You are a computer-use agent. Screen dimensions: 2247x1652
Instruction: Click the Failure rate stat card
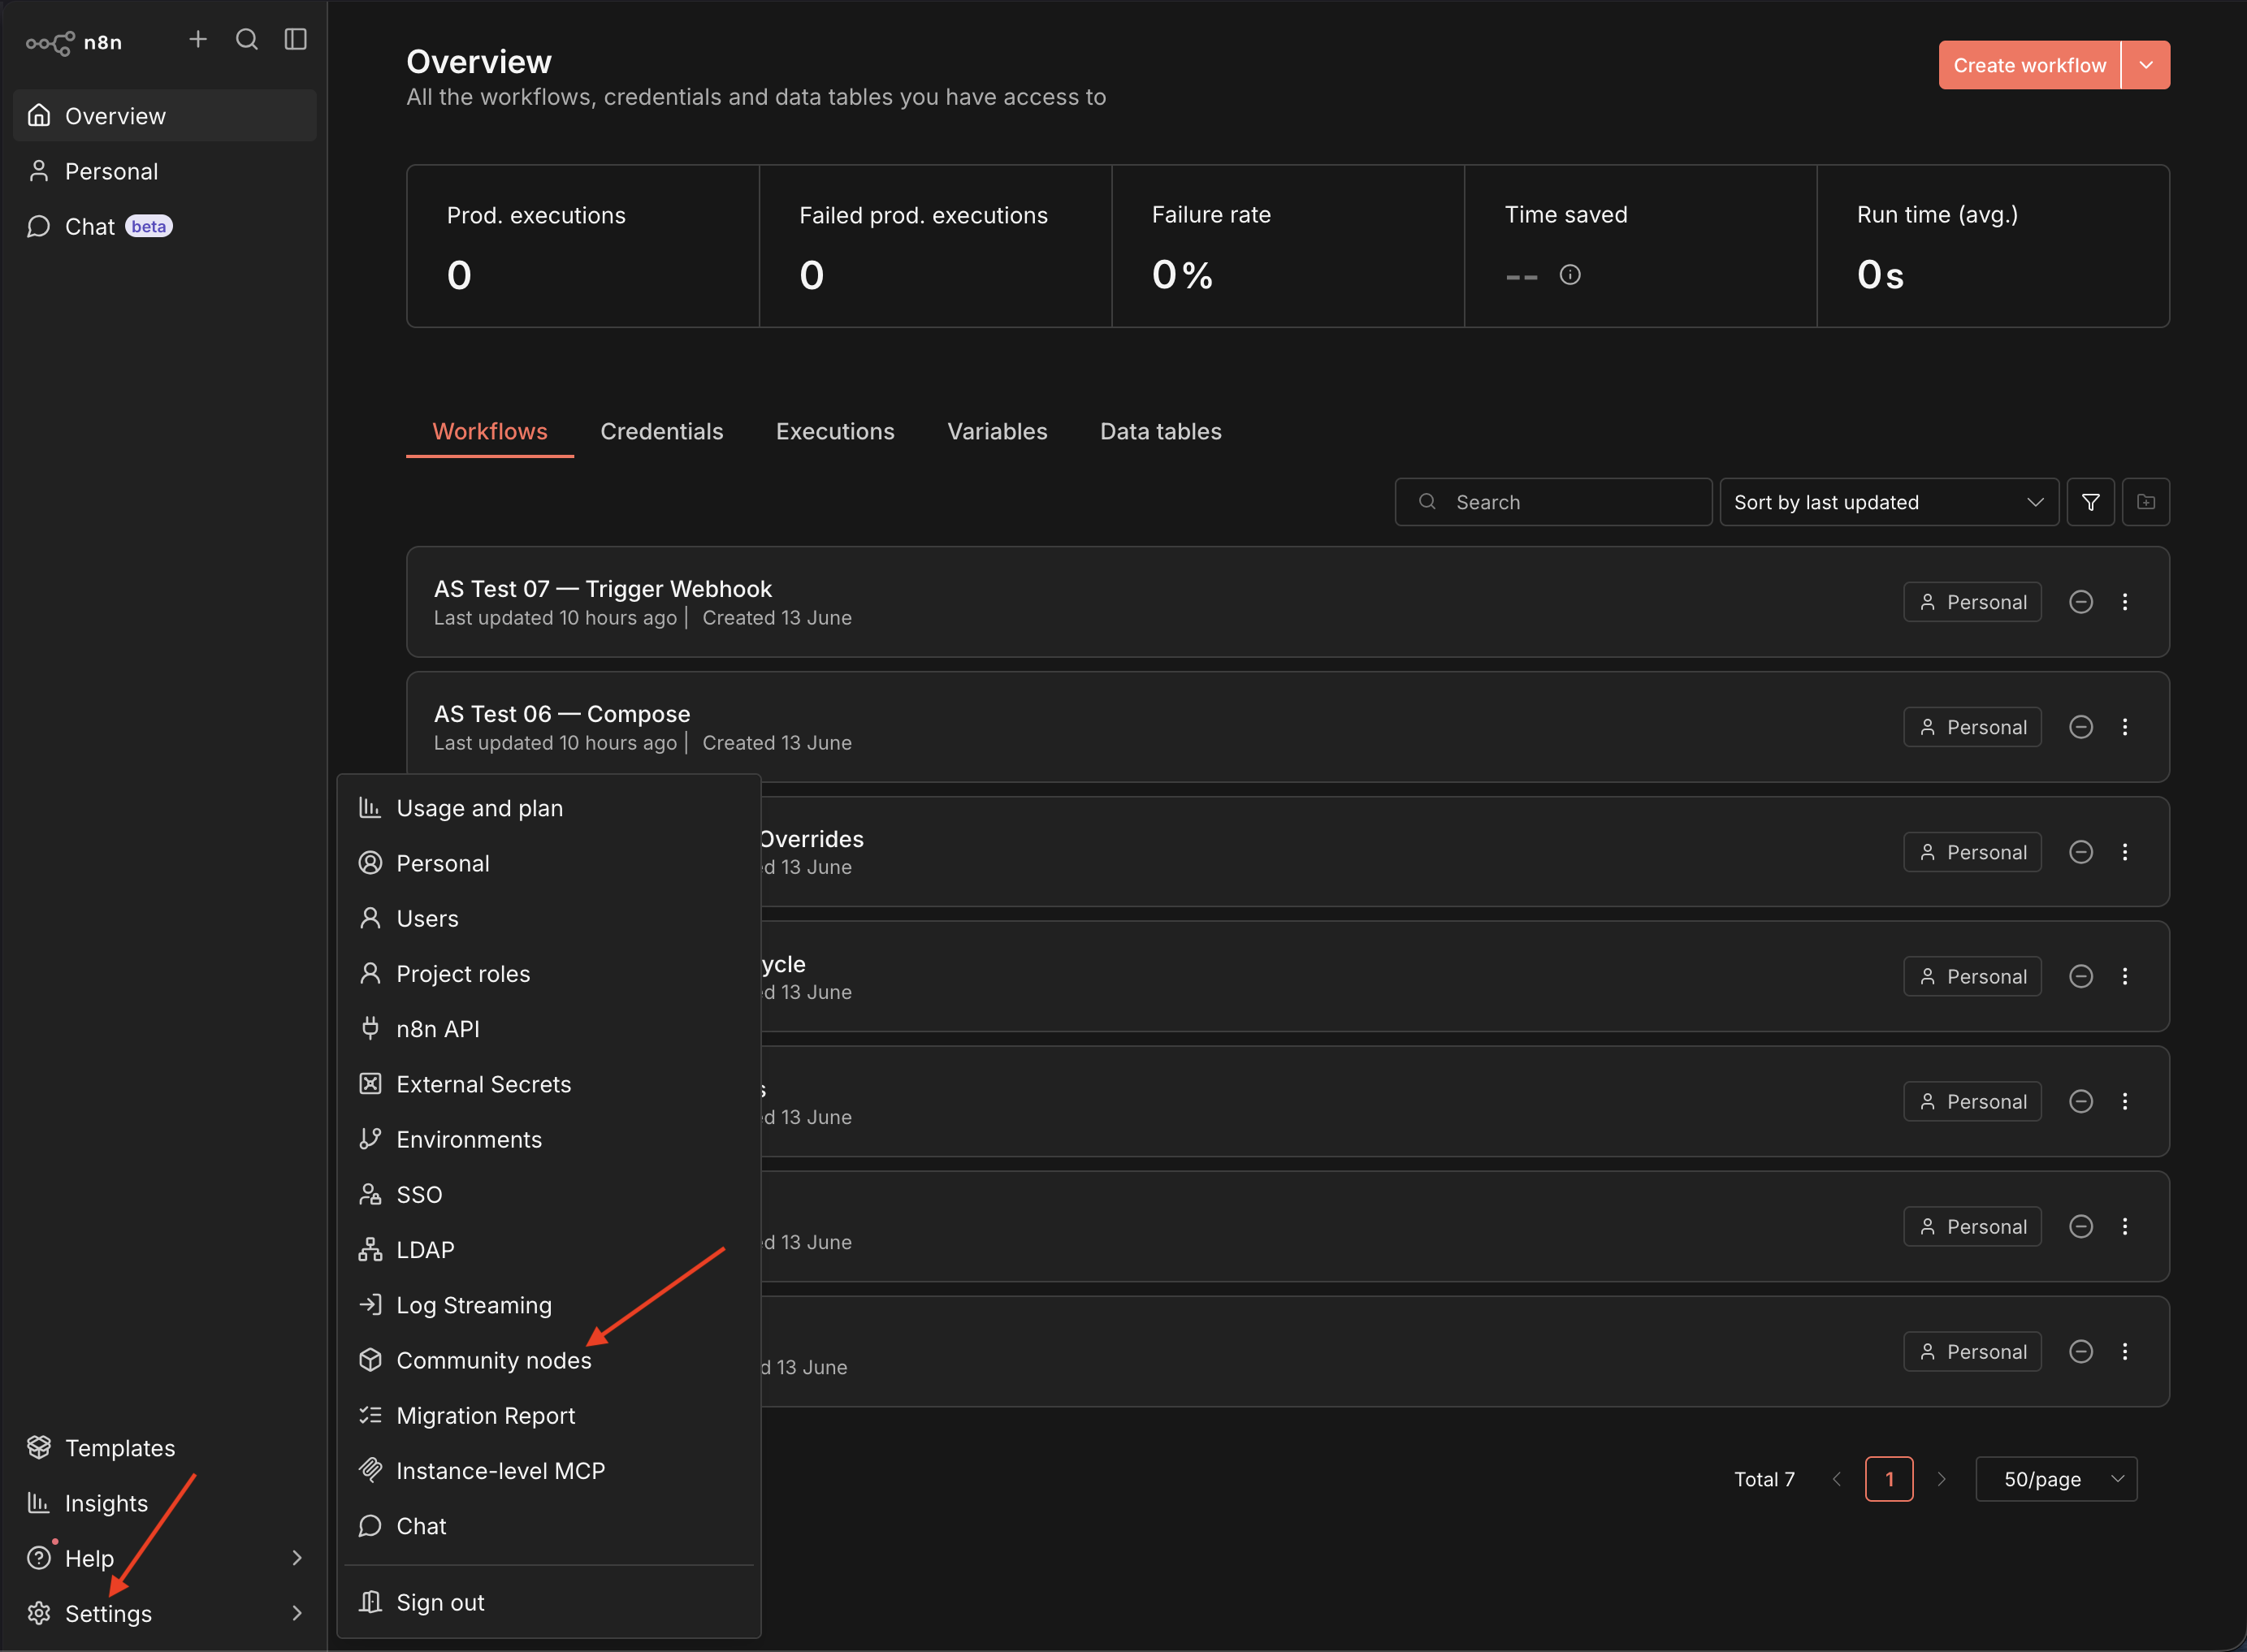click(x=1288, y=246)
